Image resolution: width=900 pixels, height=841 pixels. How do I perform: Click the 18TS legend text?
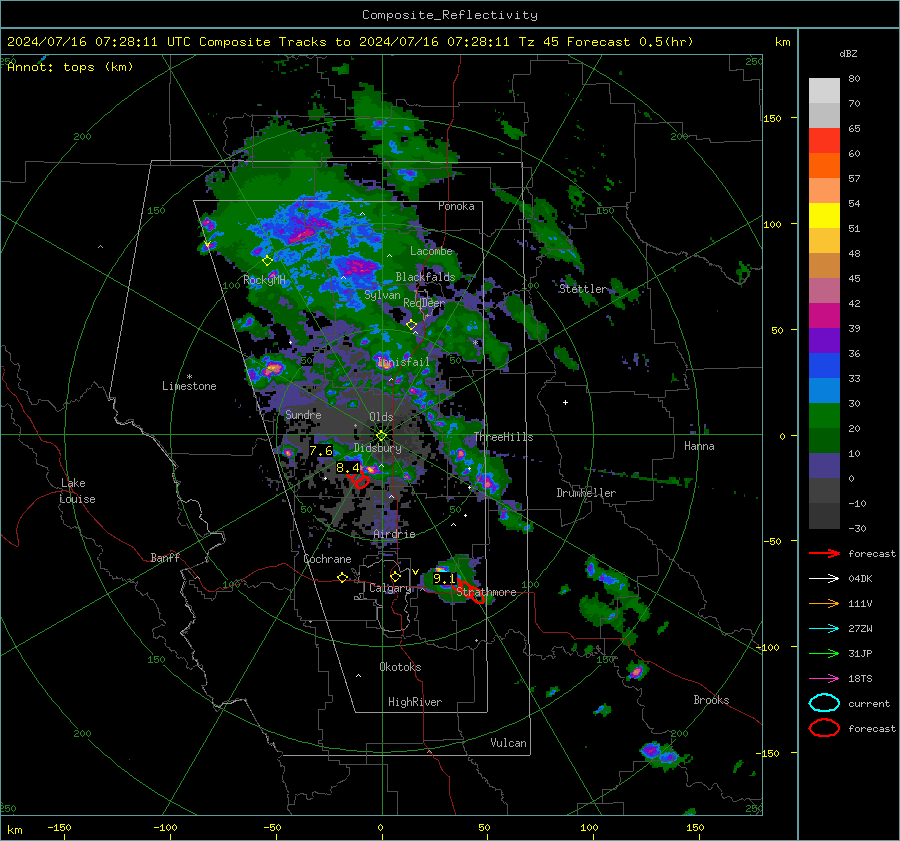pos(860,679)
